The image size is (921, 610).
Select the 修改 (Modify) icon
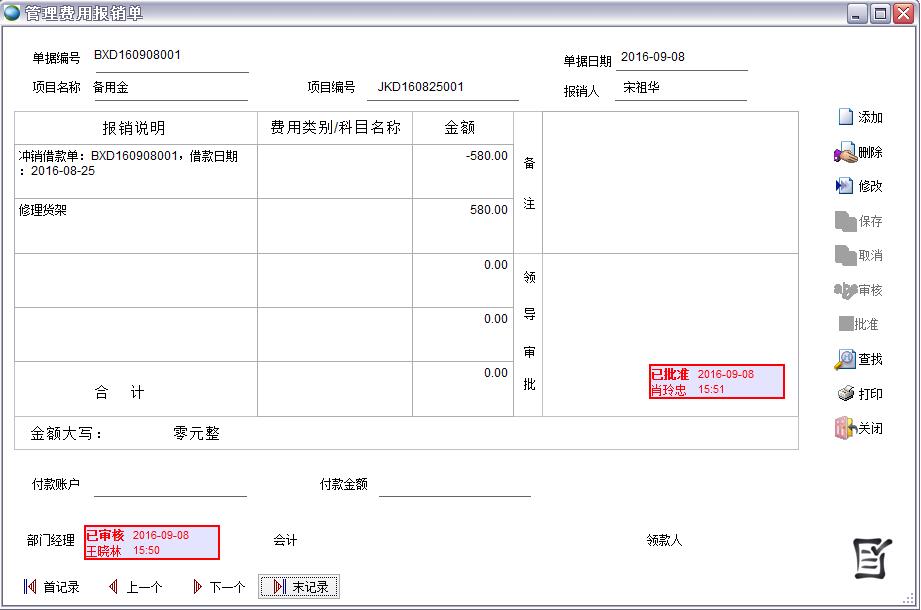click(861, 186)
